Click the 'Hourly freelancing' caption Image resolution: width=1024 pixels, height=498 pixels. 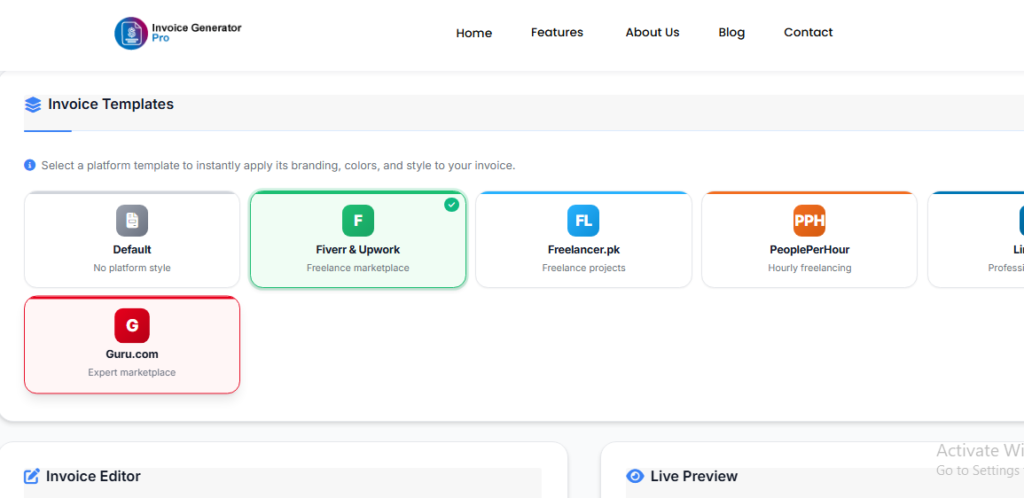pos(810,268)
